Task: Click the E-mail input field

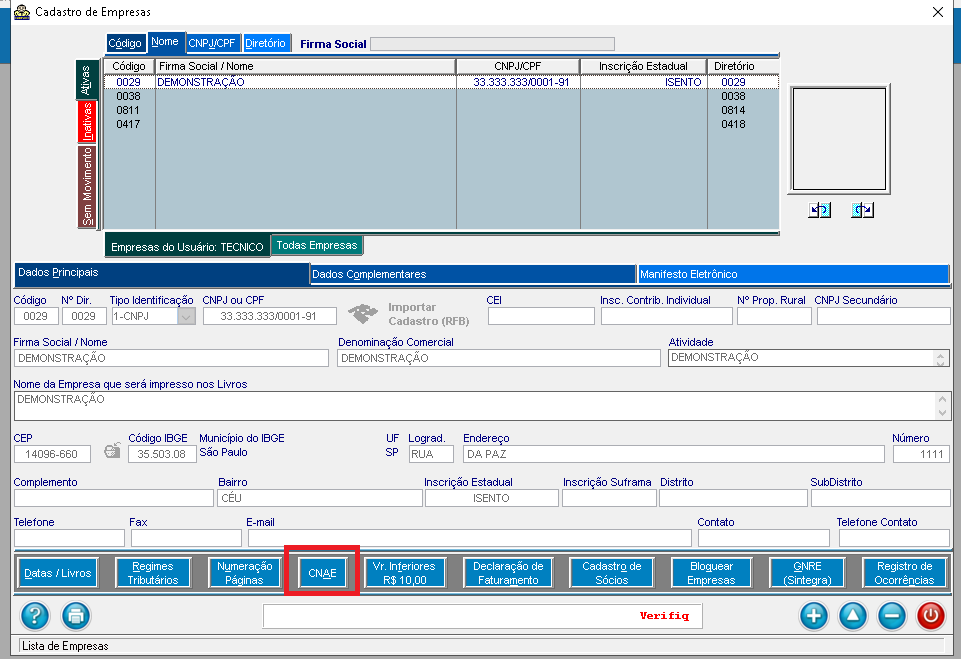Action: point(469,538)
